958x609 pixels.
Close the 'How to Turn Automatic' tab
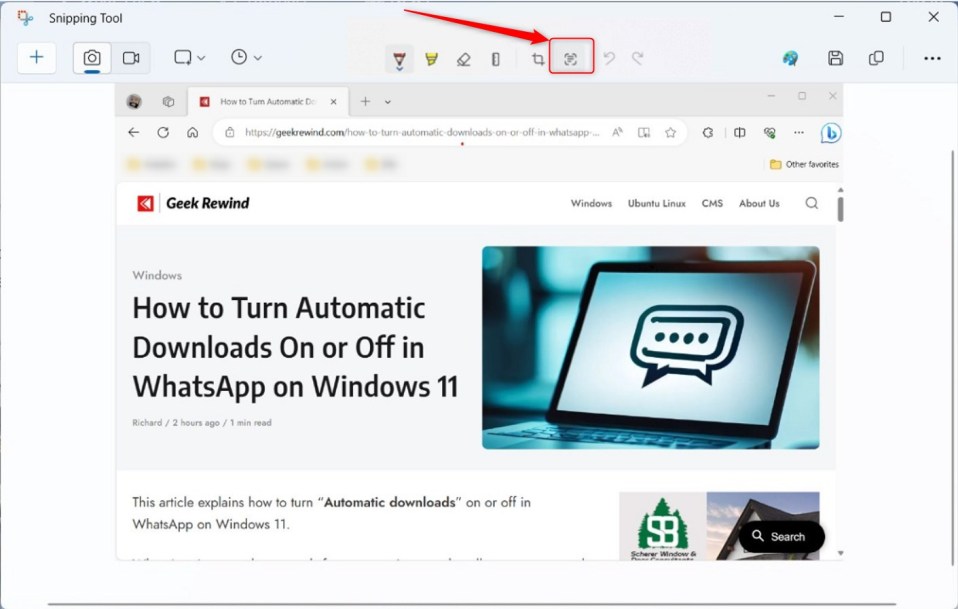point(334,101)
